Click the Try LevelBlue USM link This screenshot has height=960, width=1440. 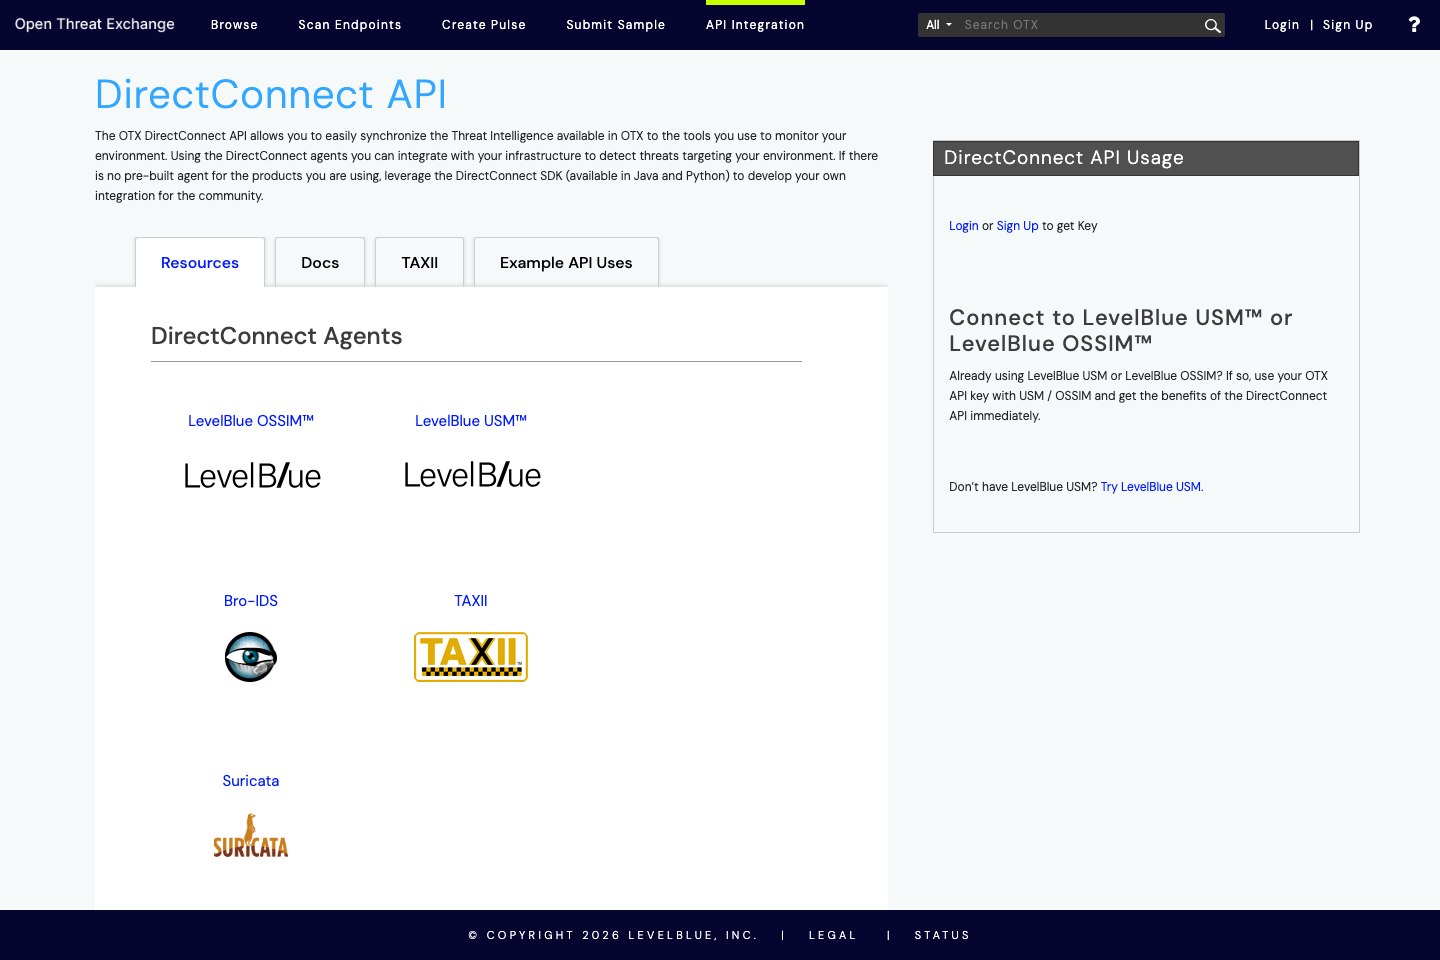[x=1150, y=486]
